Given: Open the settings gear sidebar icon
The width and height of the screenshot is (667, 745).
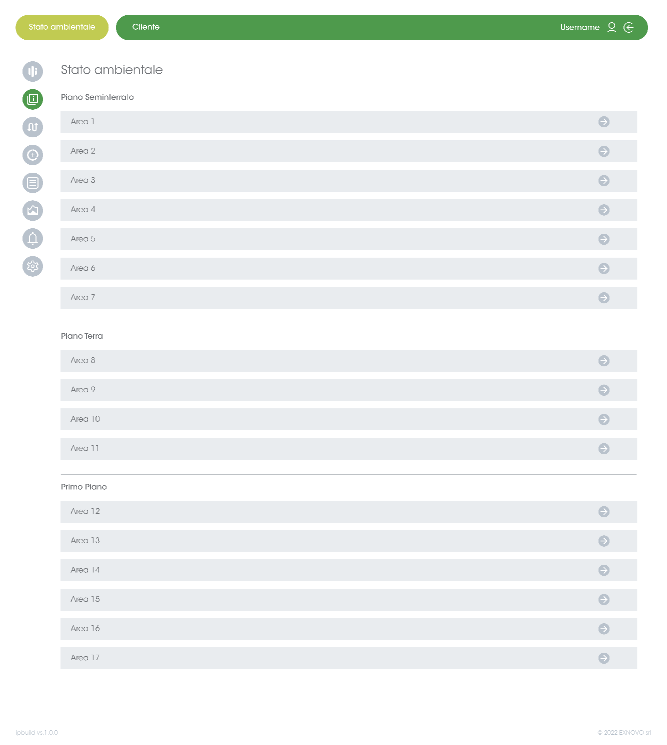Looking at the screenshot, I should coord(33,266).
